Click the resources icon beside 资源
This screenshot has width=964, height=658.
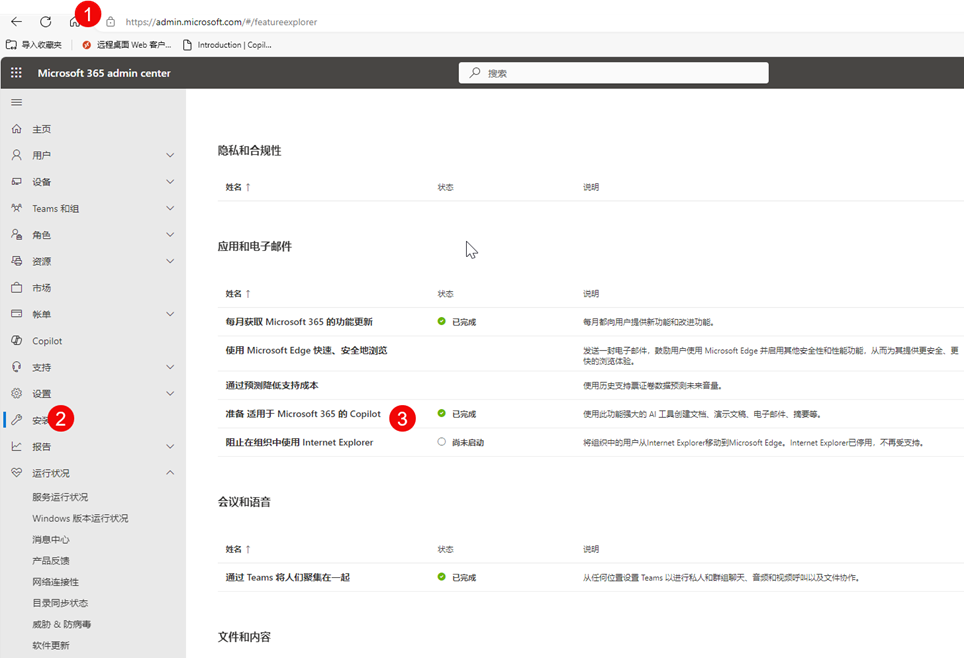point(17,261)
